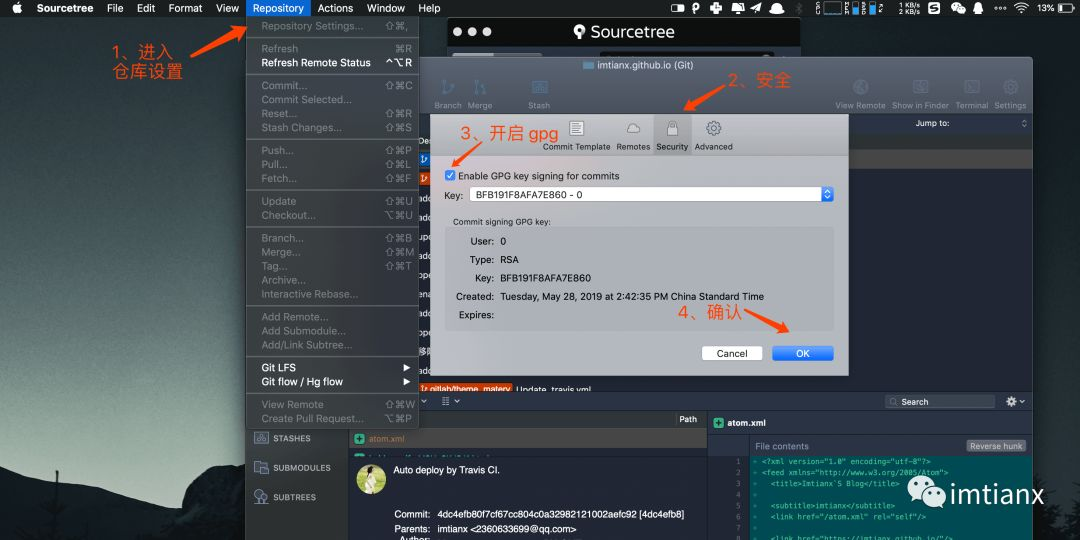Open the Remotes tab cloud icon
Viewport: 1080px width, 540px height.
coord(633,128)
